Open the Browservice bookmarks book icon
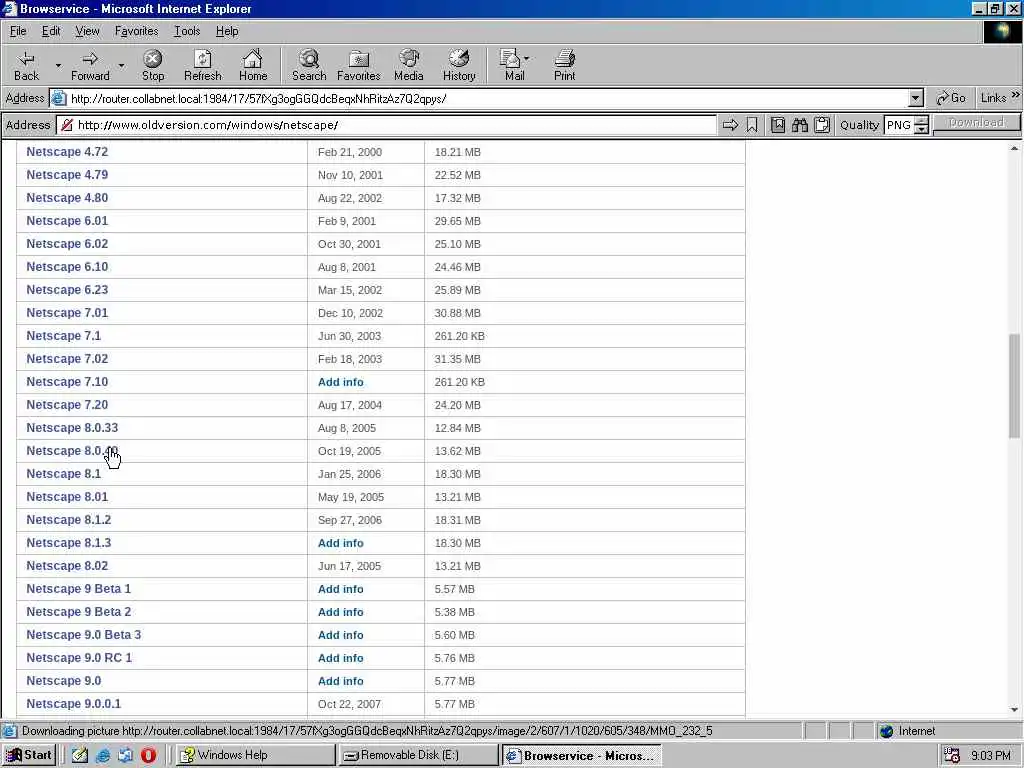The image size is (1024, 768). pos(777,125)
